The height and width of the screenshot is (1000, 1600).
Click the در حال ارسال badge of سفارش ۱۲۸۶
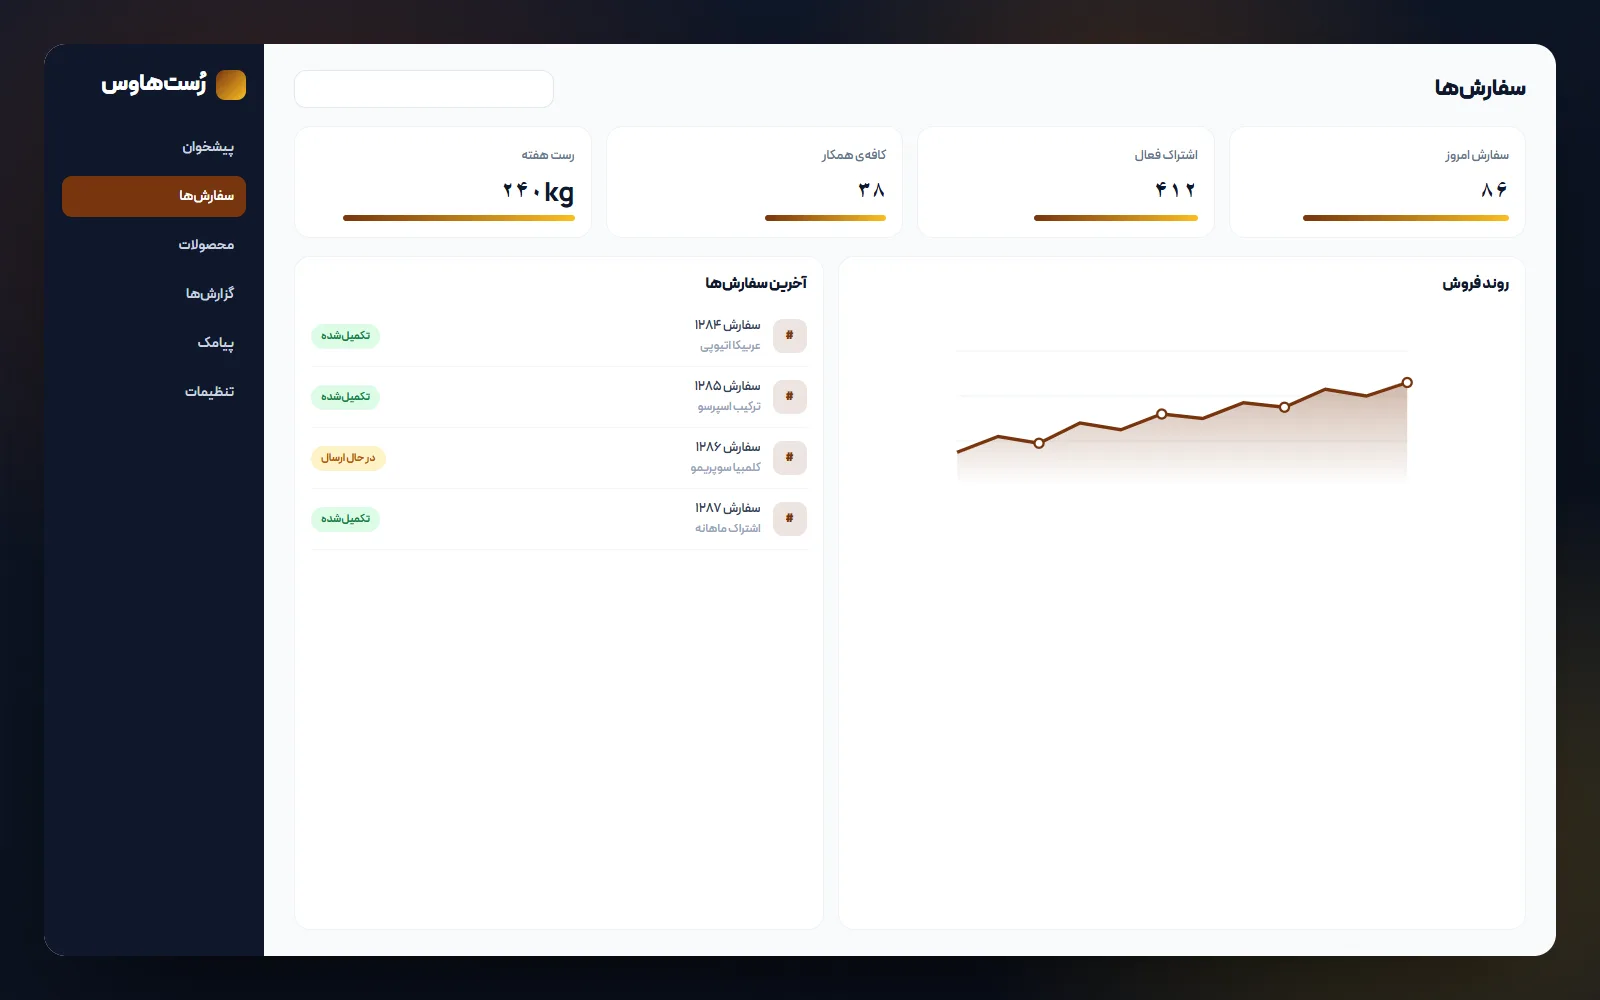[348, 458]
